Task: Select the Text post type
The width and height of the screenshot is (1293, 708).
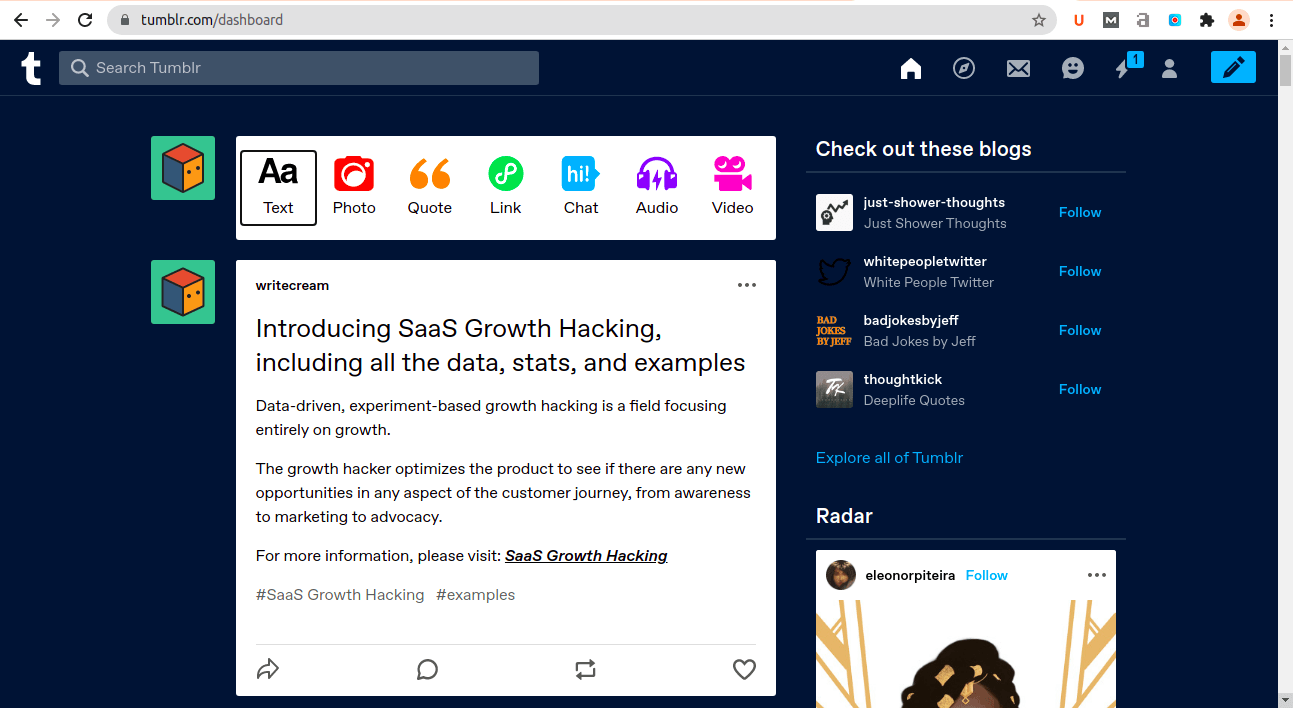Action: pyautogui.click(x=278, y=187)
